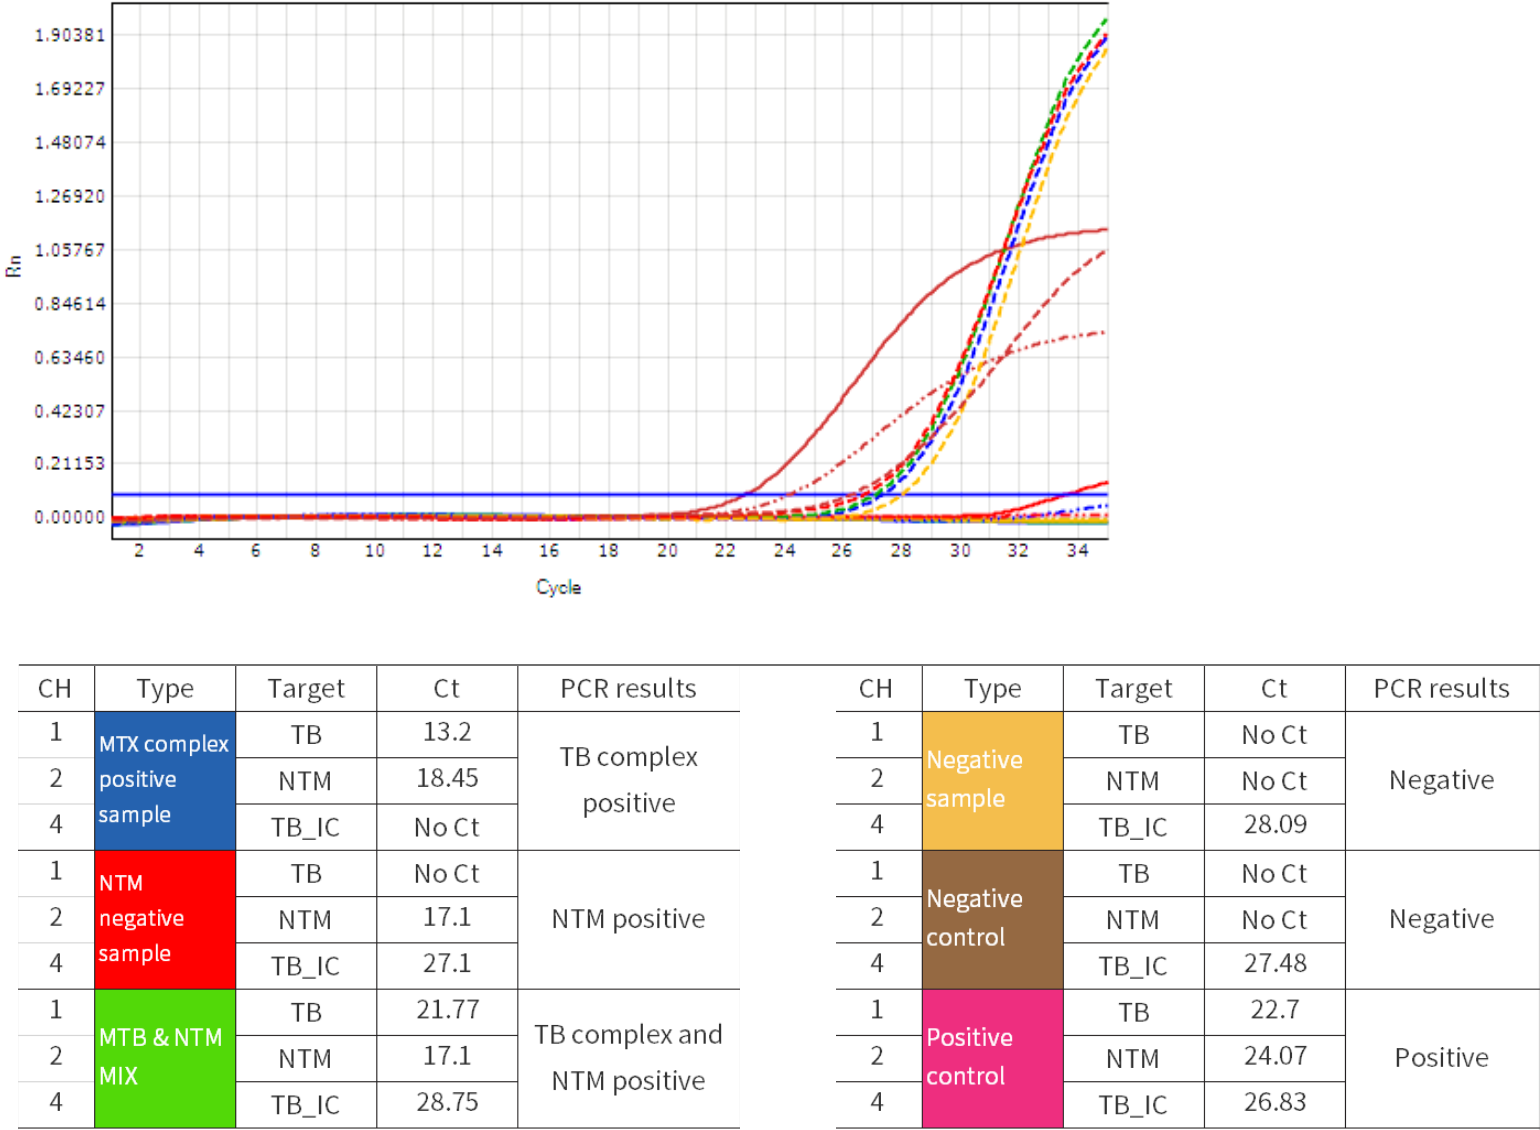Viewport: 1540px width, 1130px height.
Task: Click 'Negative' result for Negative sample
Action: click(1442, 780)
